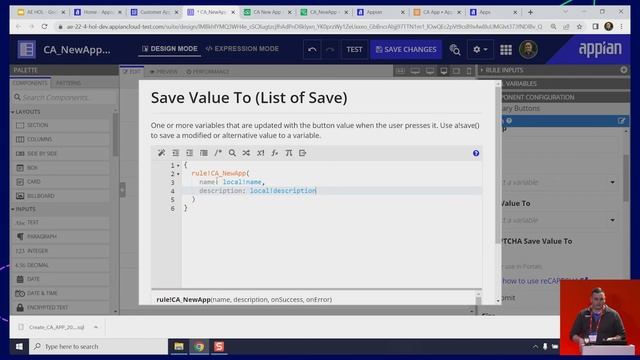The width and height of the screenshot is (640, 360).
Task: Switch to EXPRESSION MODE tab
Action: click(x=242, y=49)
